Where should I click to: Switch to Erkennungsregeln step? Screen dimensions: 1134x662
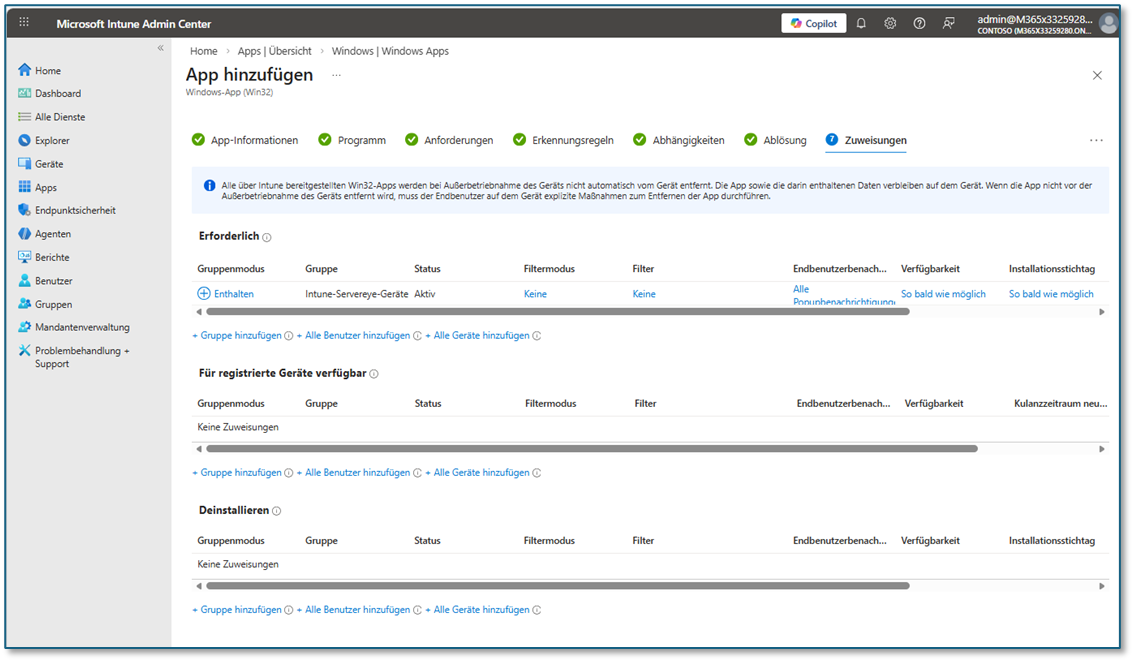click(563, 140)
